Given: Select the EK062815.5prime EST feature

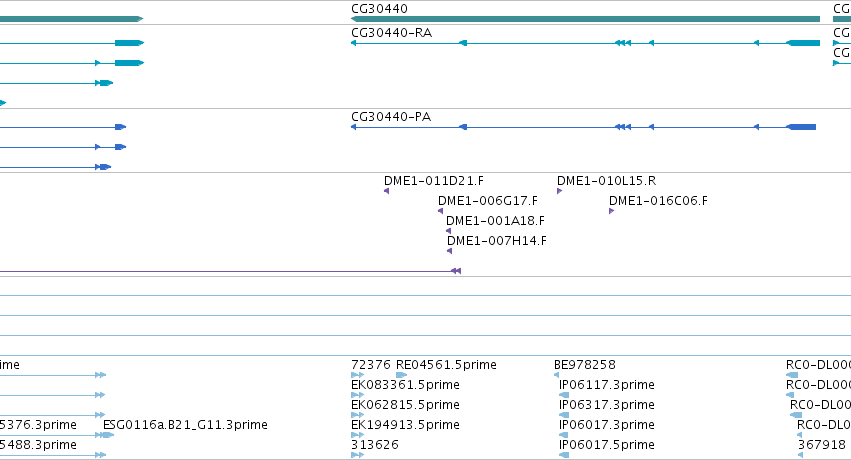Looking at the screenshot, I should (x=357, y=415).
